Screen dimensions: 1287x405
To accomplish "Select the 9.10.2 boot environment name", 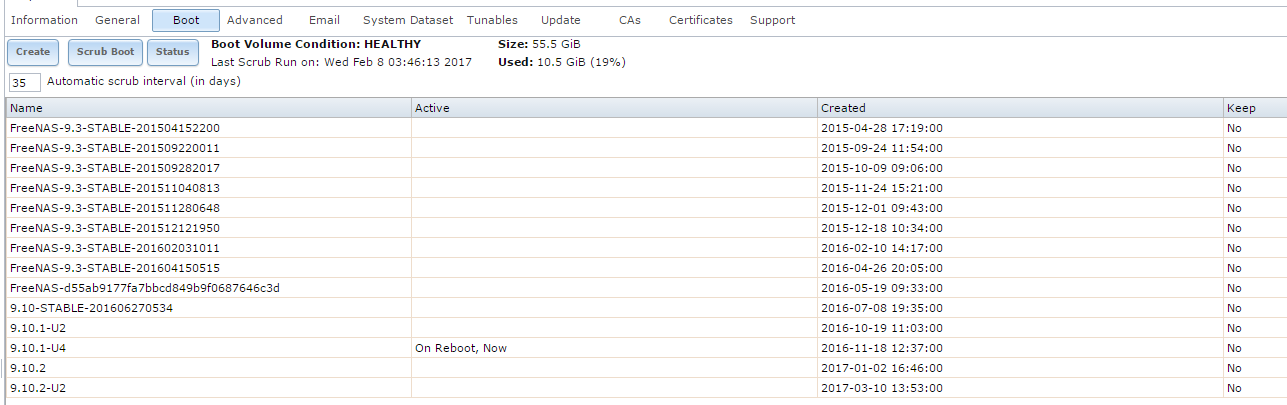I will 27,368.
